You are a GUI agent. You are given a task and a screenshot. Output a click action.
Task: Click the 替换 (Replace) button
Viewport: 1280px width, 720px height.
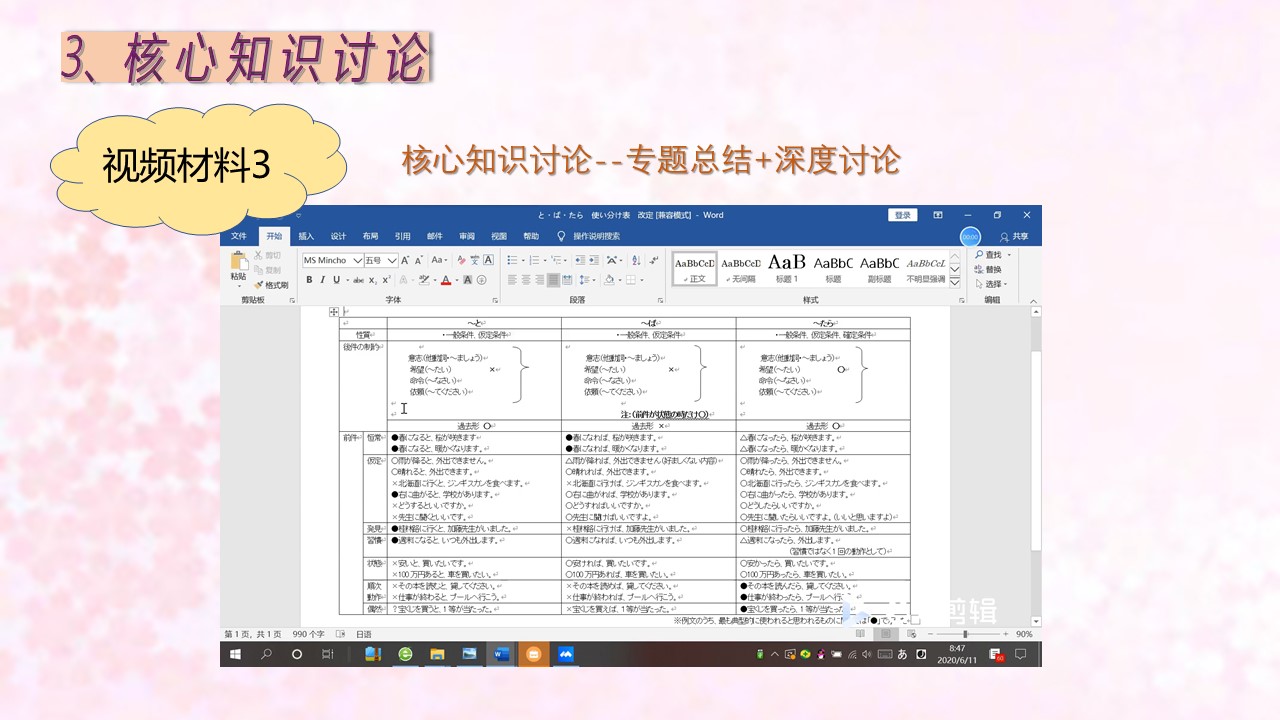click(x=988, y=269)
